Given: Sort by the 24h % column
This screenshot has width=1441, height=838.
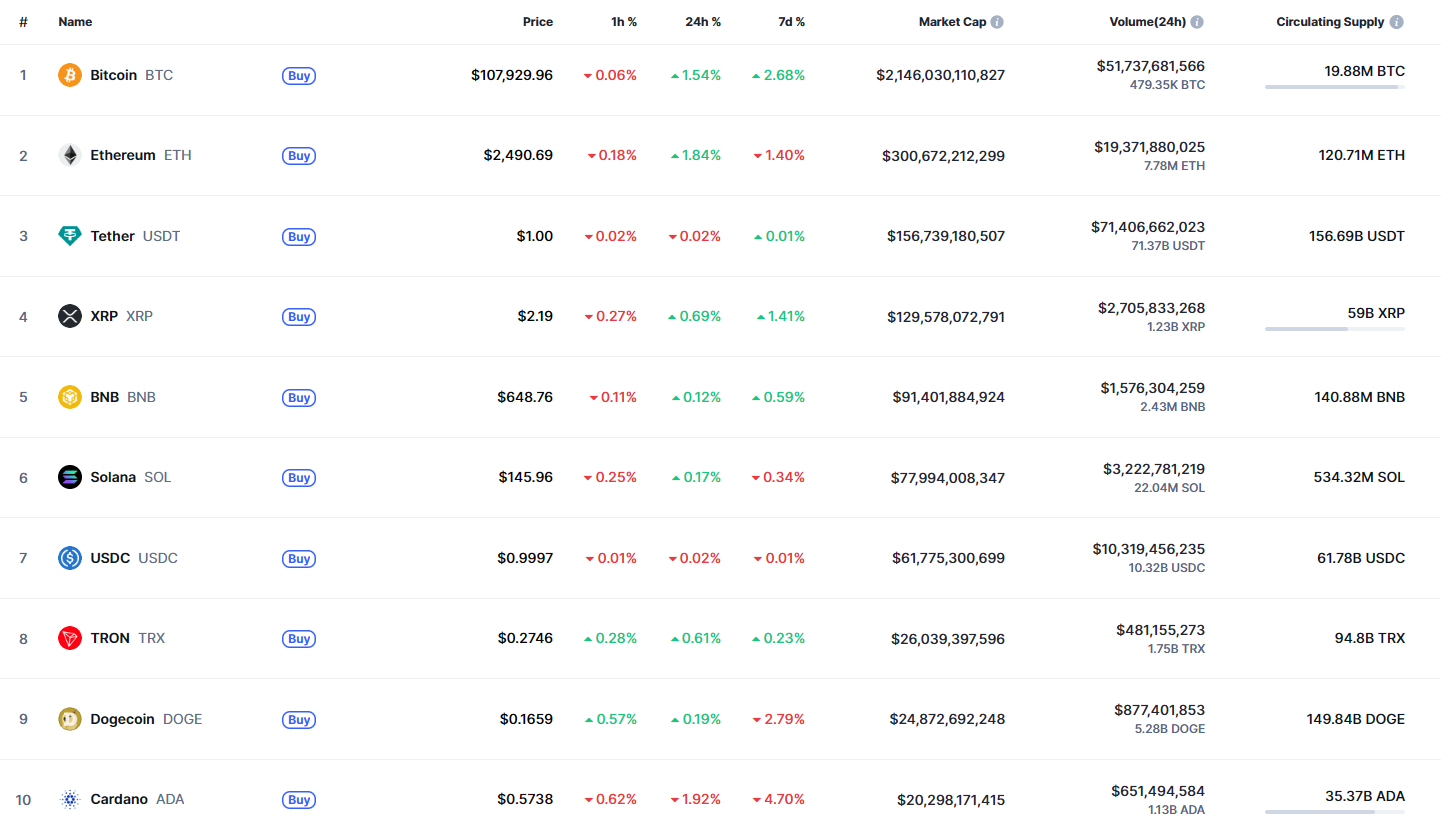Looking at the screenshot, I should pos(703,22).
